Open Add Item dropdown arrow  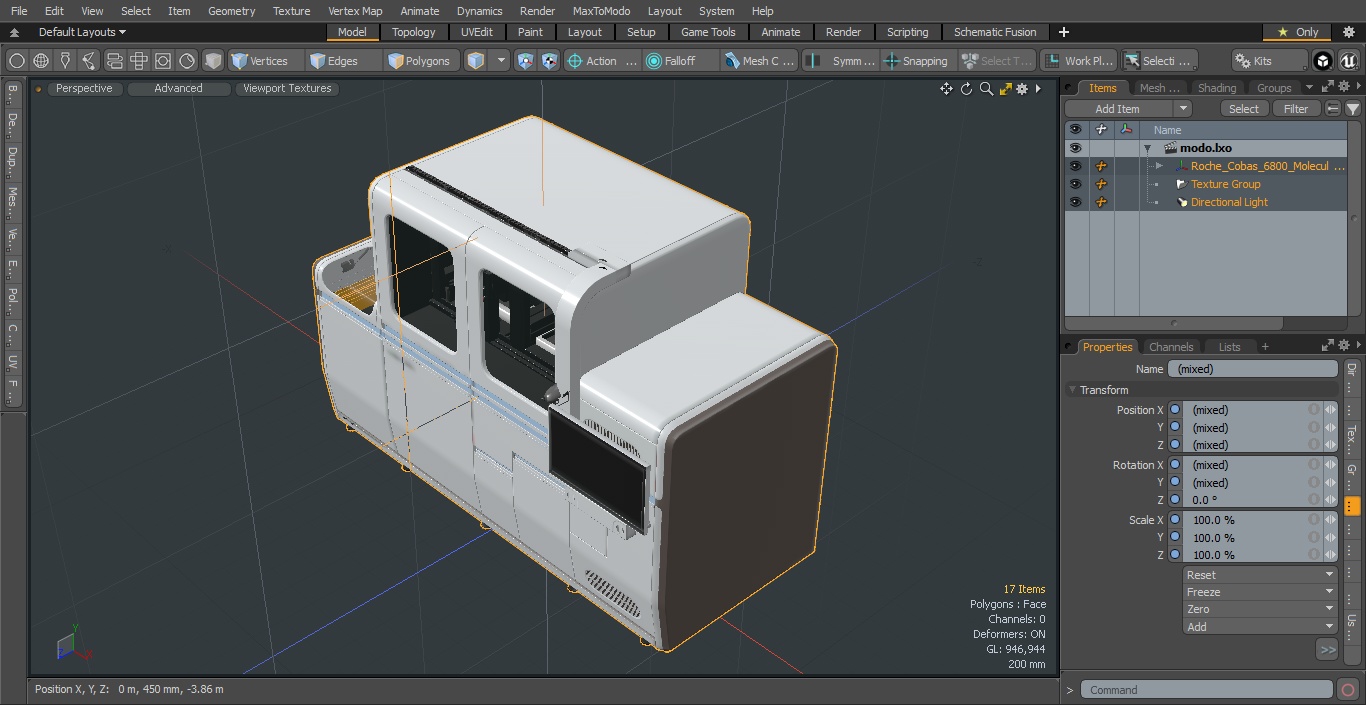pyautogui.click(x=1183, y=109)
